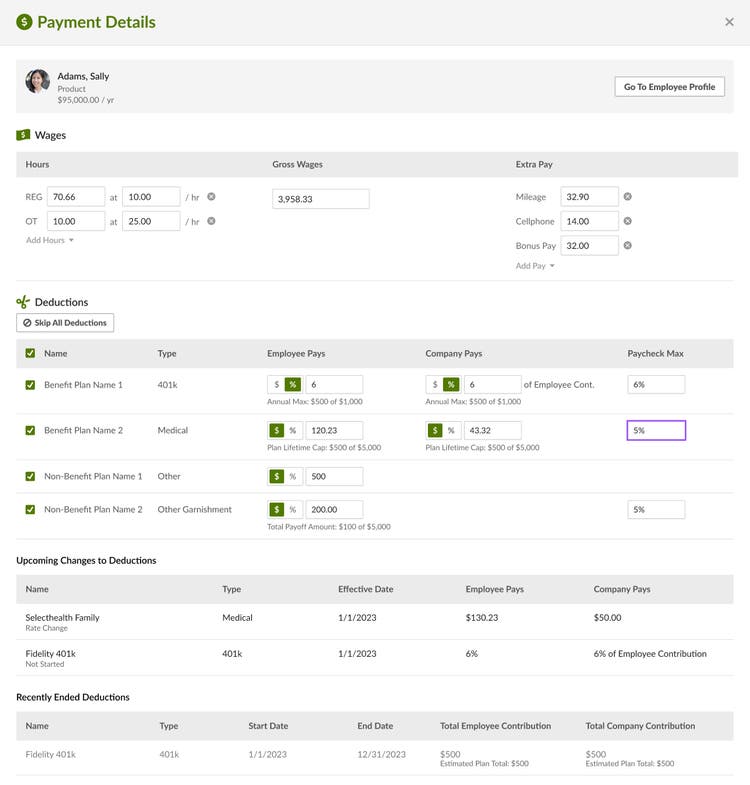Switch Benefit Plan 1 employee pay to dollars

276,384
